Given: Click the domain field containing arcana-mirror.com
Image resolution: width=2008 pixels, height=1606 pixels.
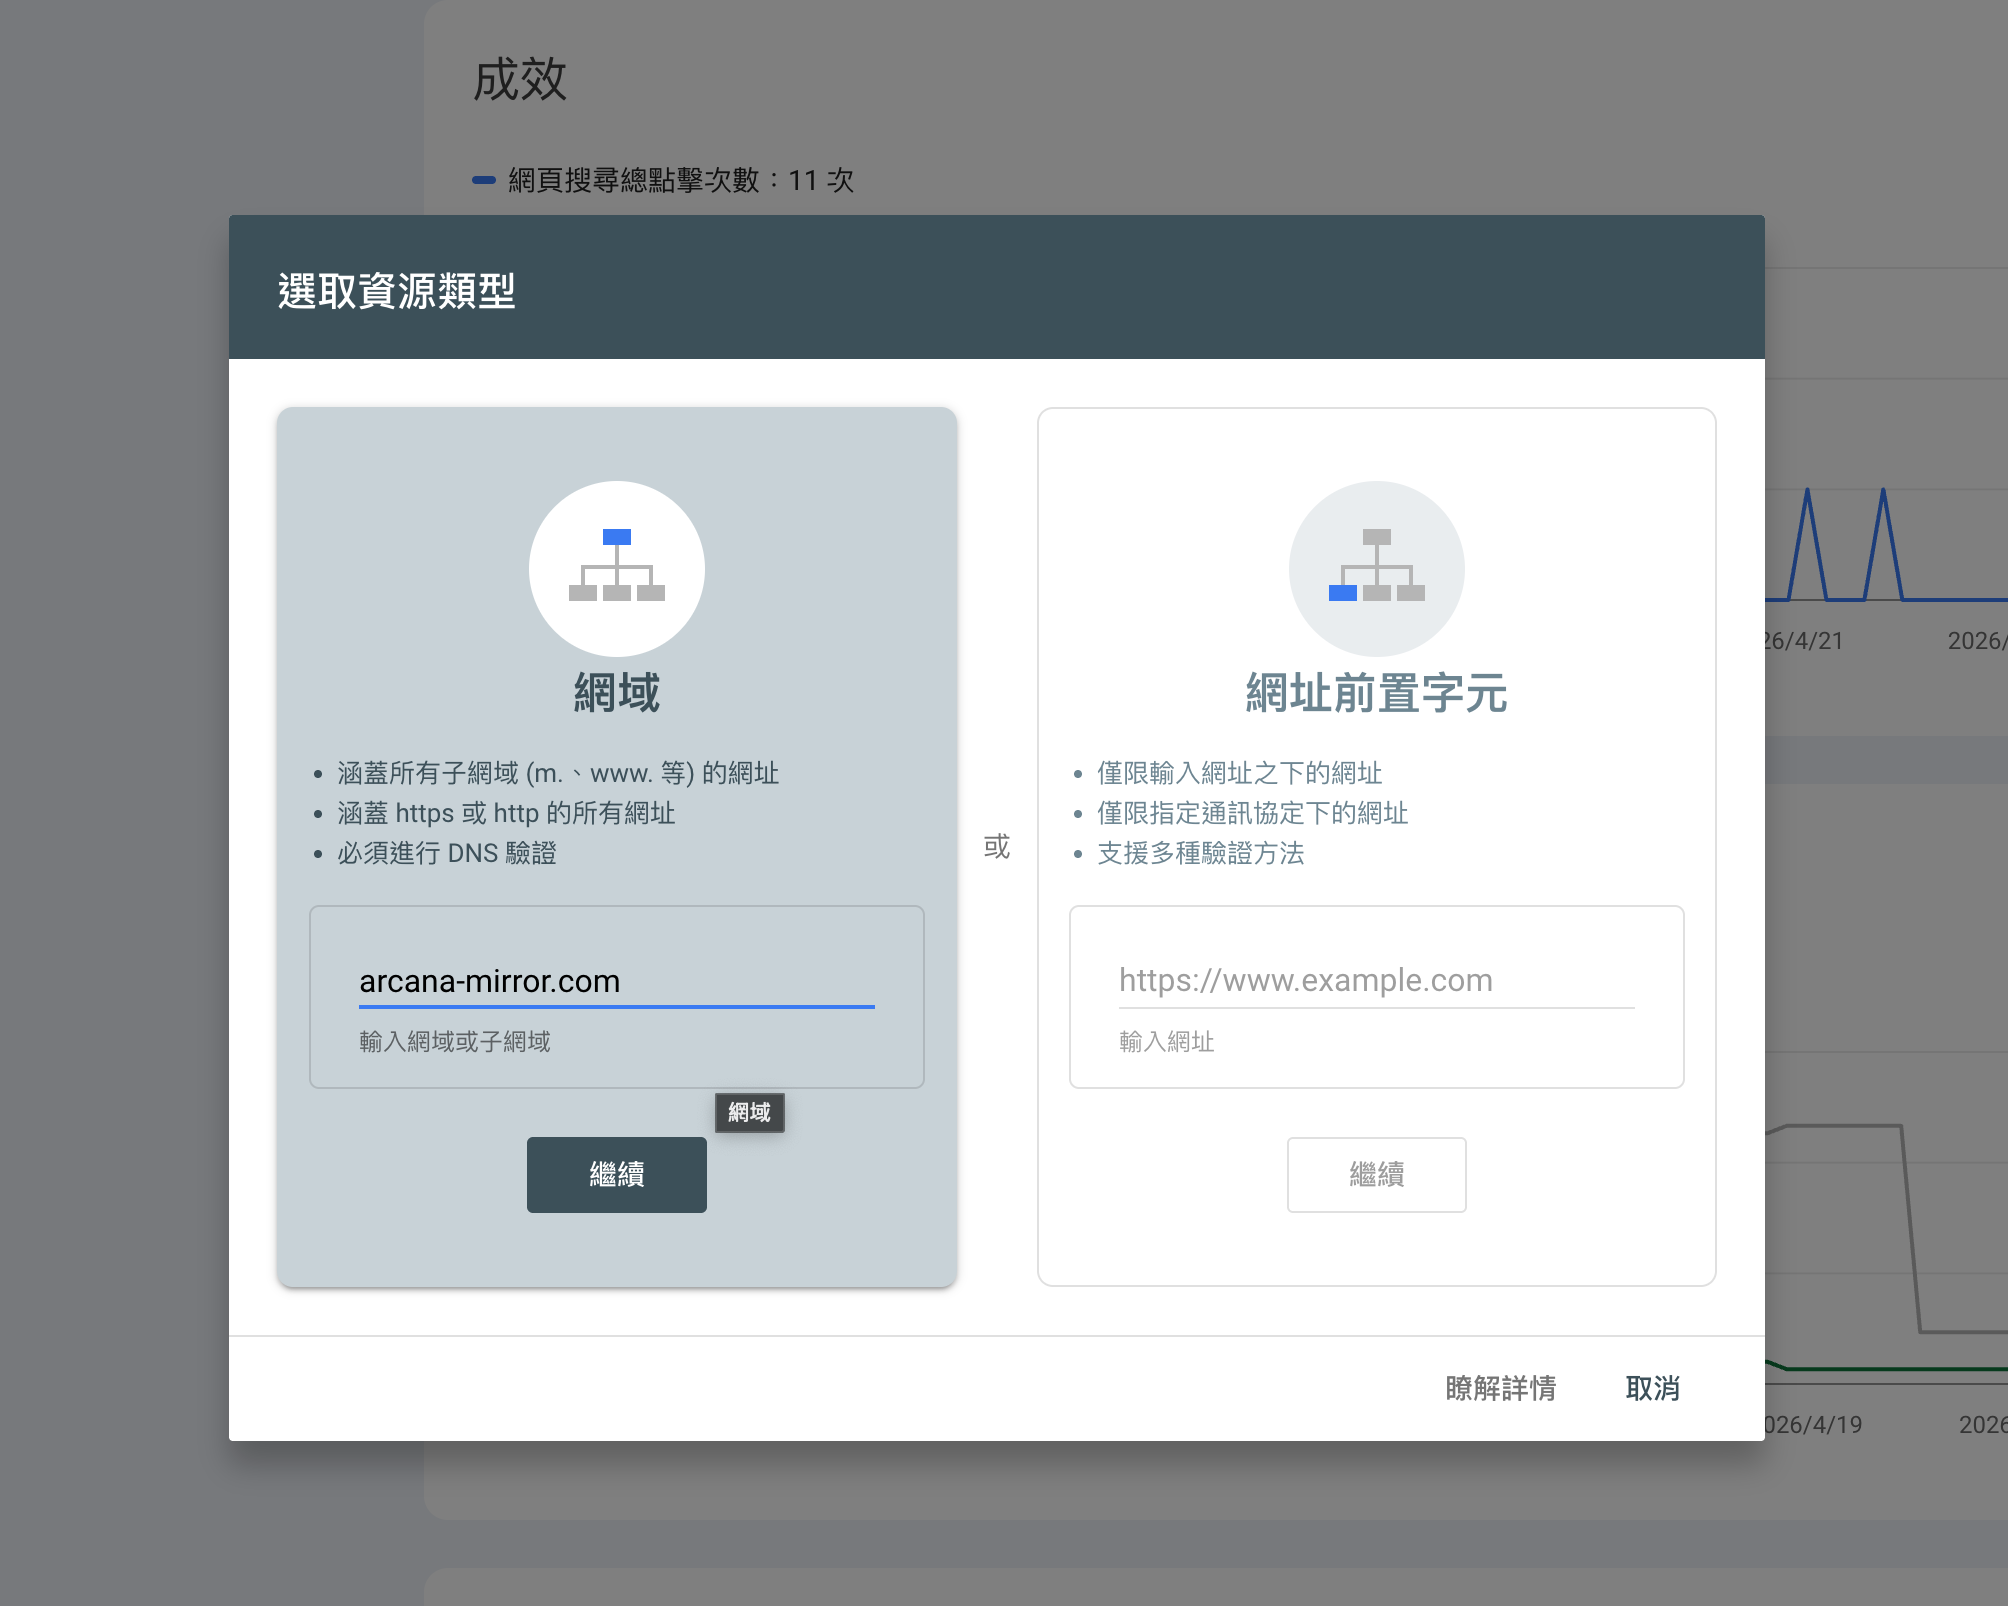Looking at the screenshot, I should (617, 981).
